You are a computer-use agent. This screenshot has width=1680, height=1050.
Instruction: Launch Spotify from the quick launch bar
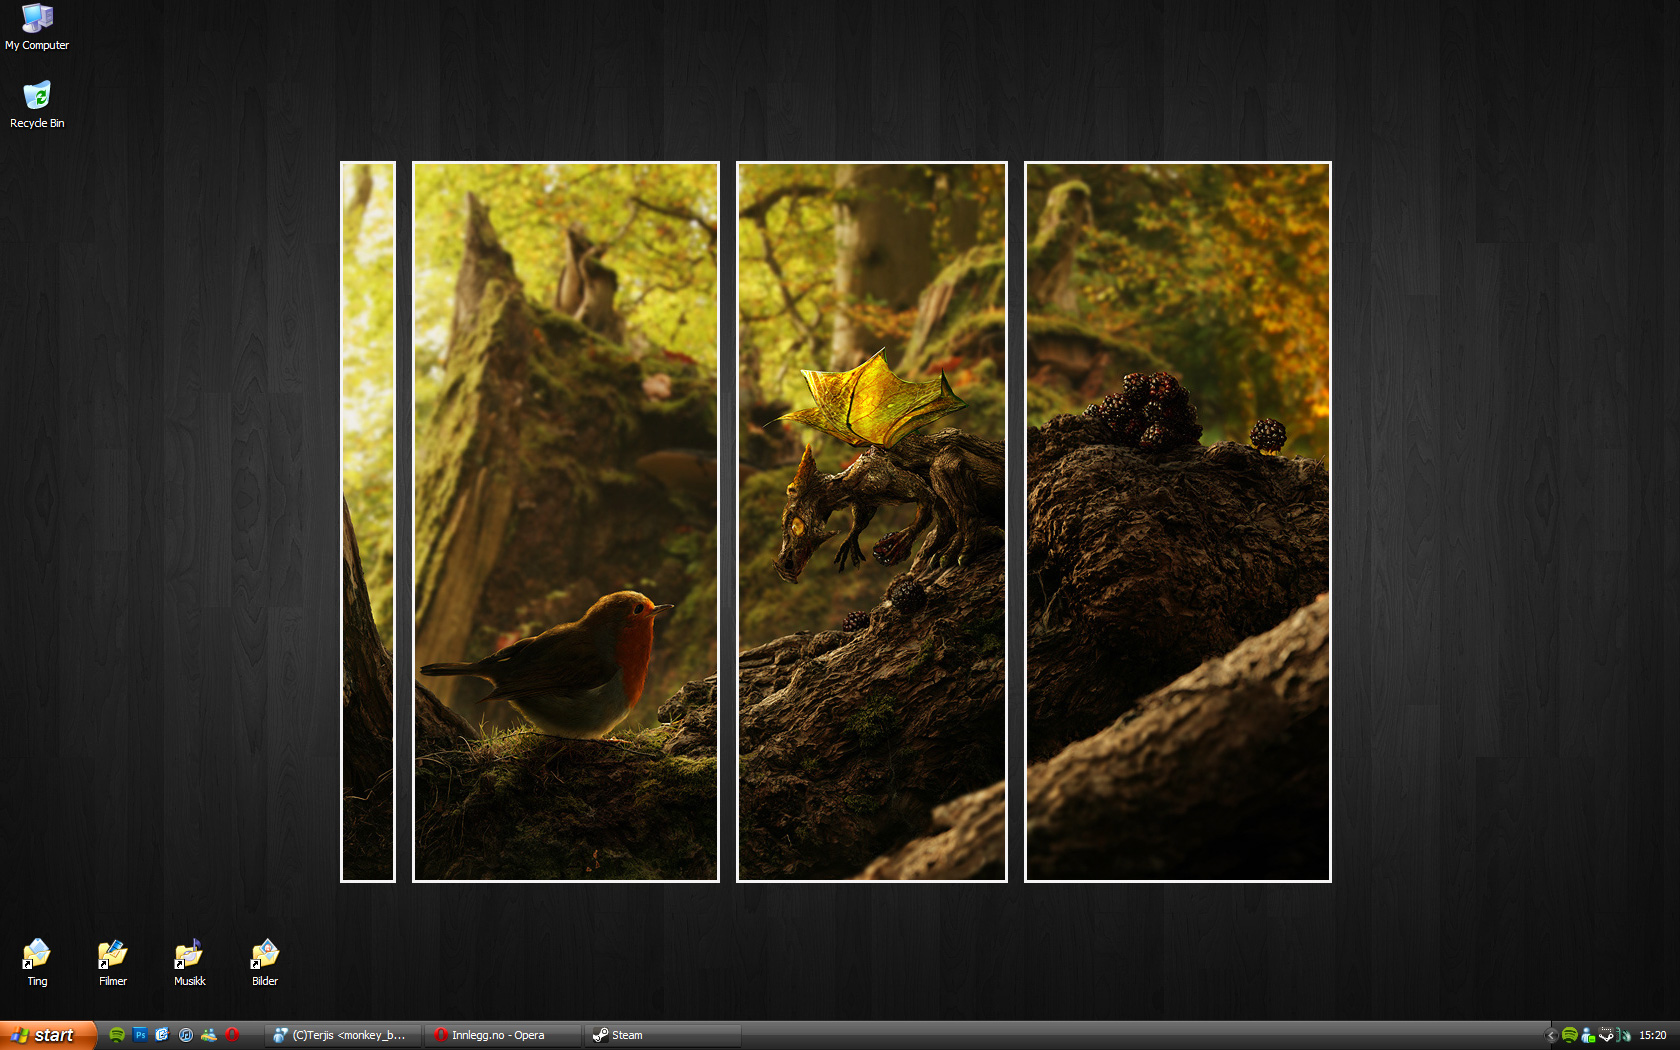coord(117,1035)
